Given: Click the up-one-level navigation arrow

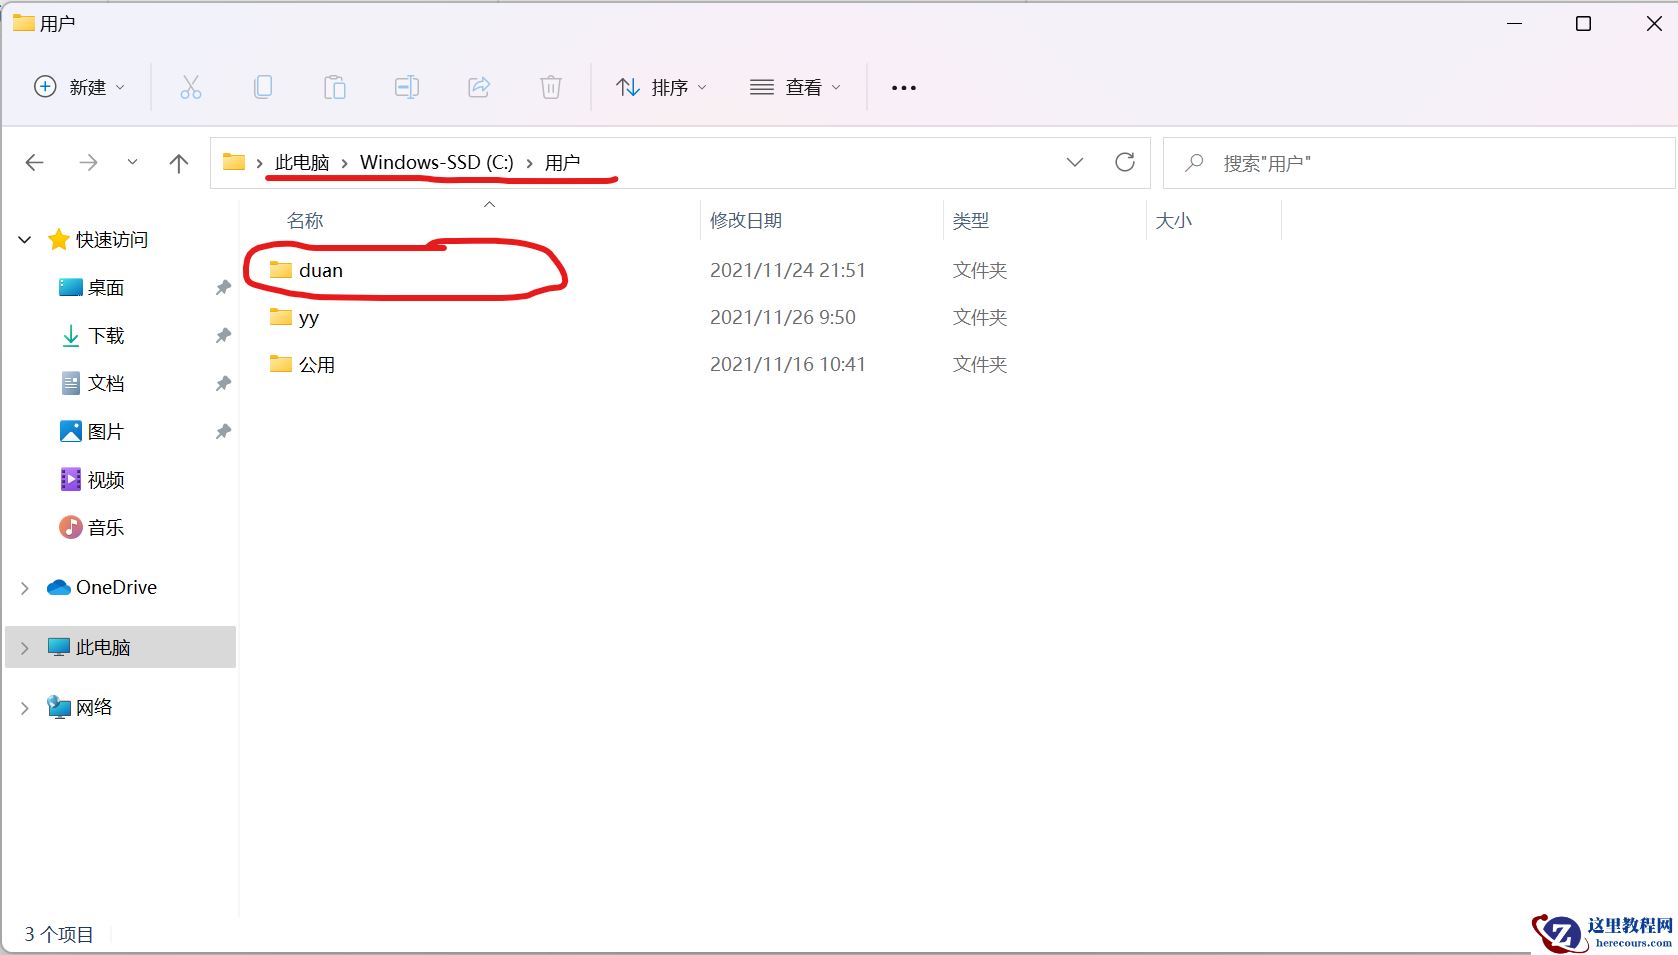Looking at the screenshot, I should click(178, 162).
